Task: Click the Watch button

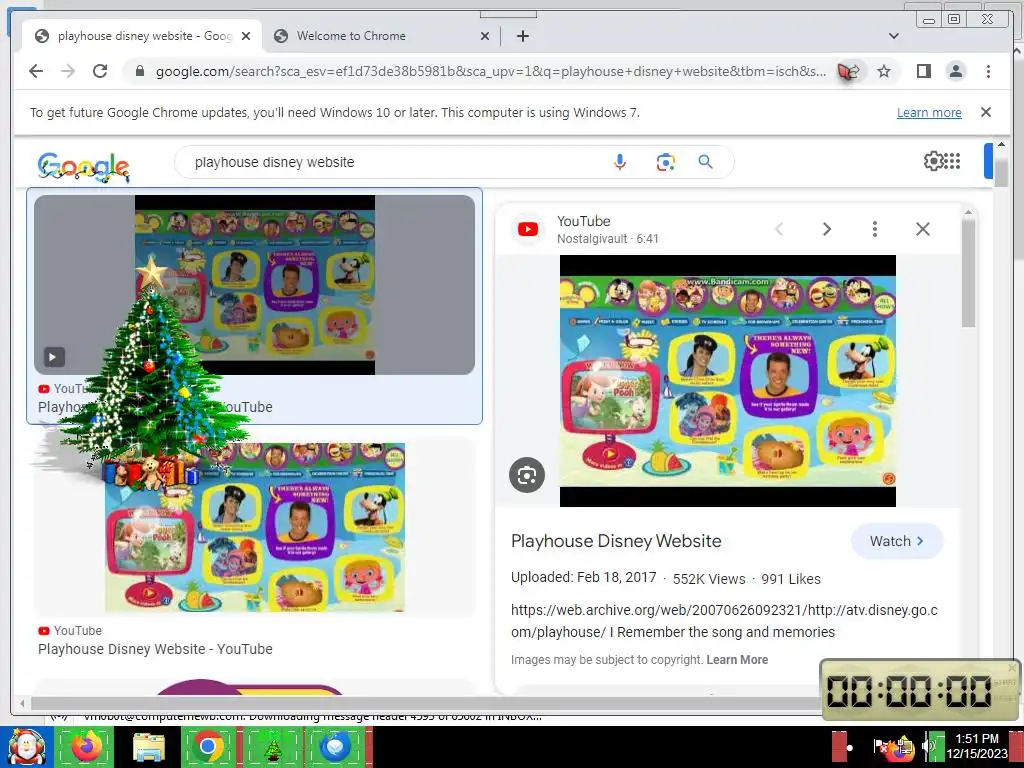Action: click(897, 541)
